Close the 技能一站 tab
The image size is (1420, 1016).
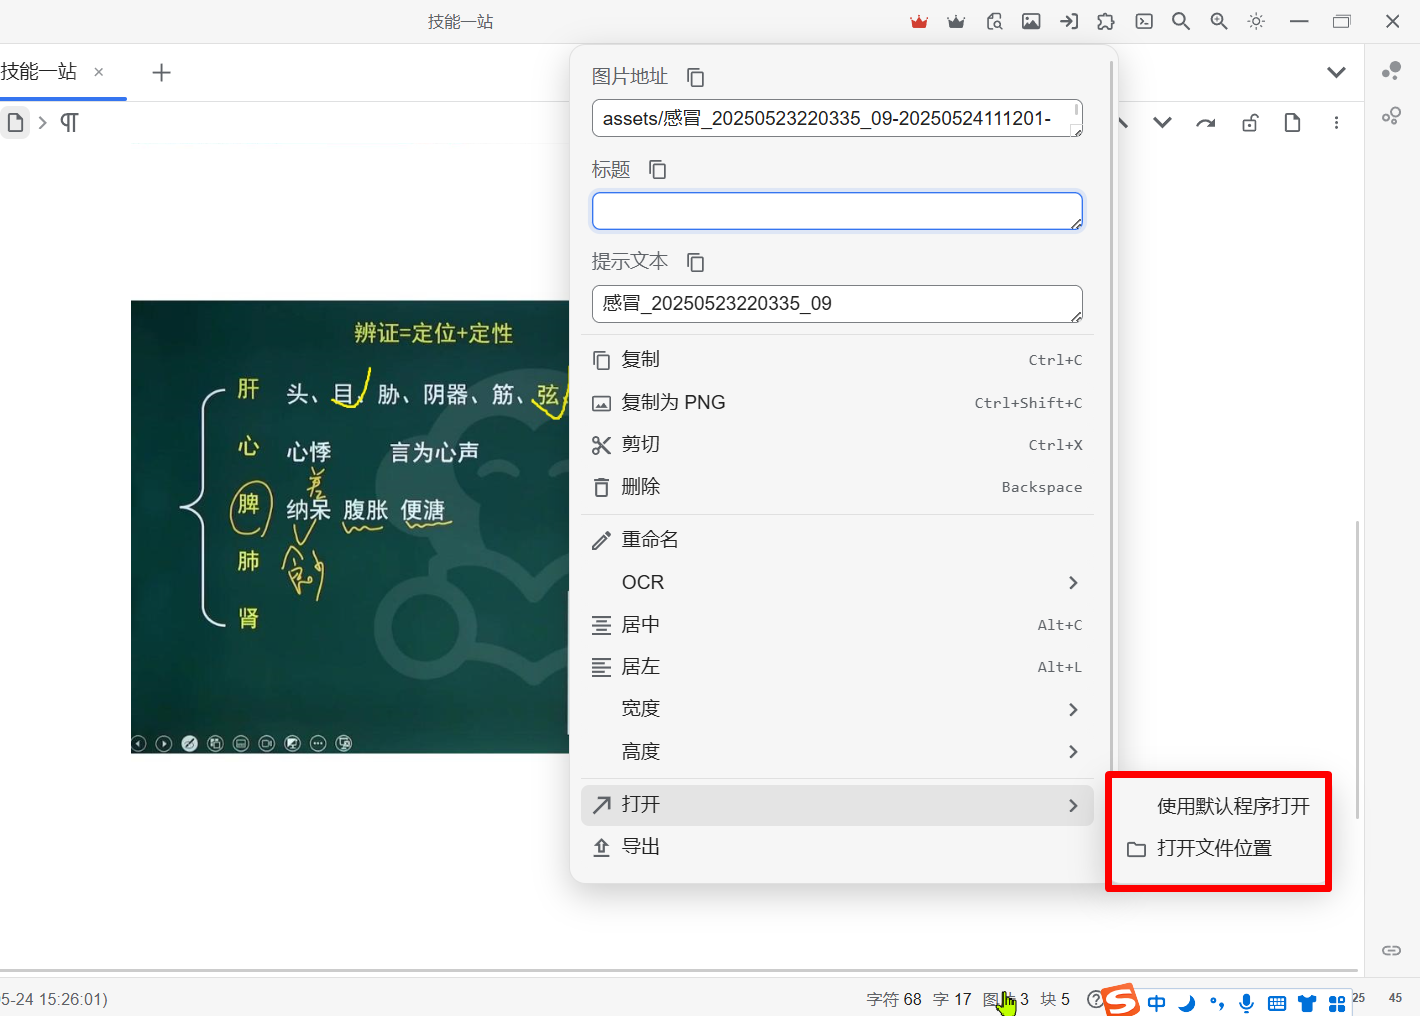pyautogui.click(x=98, y=72)
